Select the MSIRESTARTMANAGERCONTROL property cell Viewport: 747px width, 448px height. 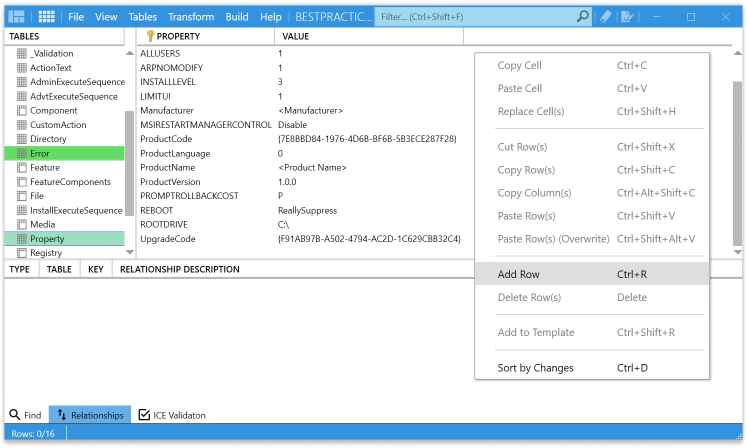205,125
